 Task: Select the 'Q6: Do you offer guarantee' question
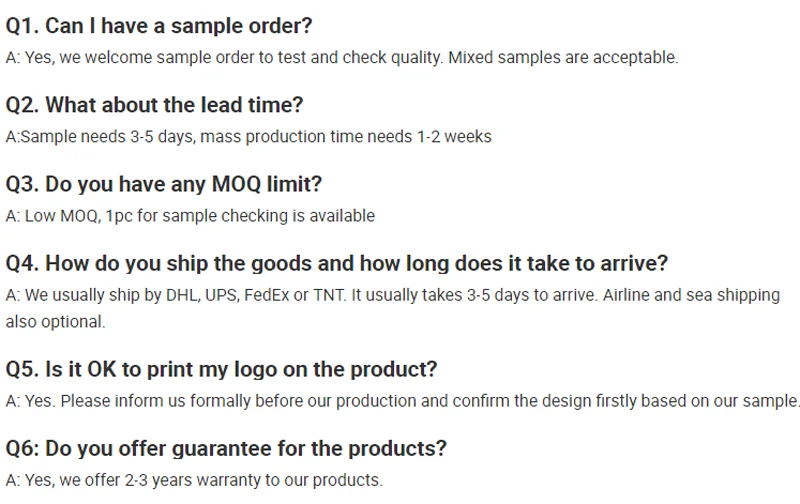(x=226, y=448)
